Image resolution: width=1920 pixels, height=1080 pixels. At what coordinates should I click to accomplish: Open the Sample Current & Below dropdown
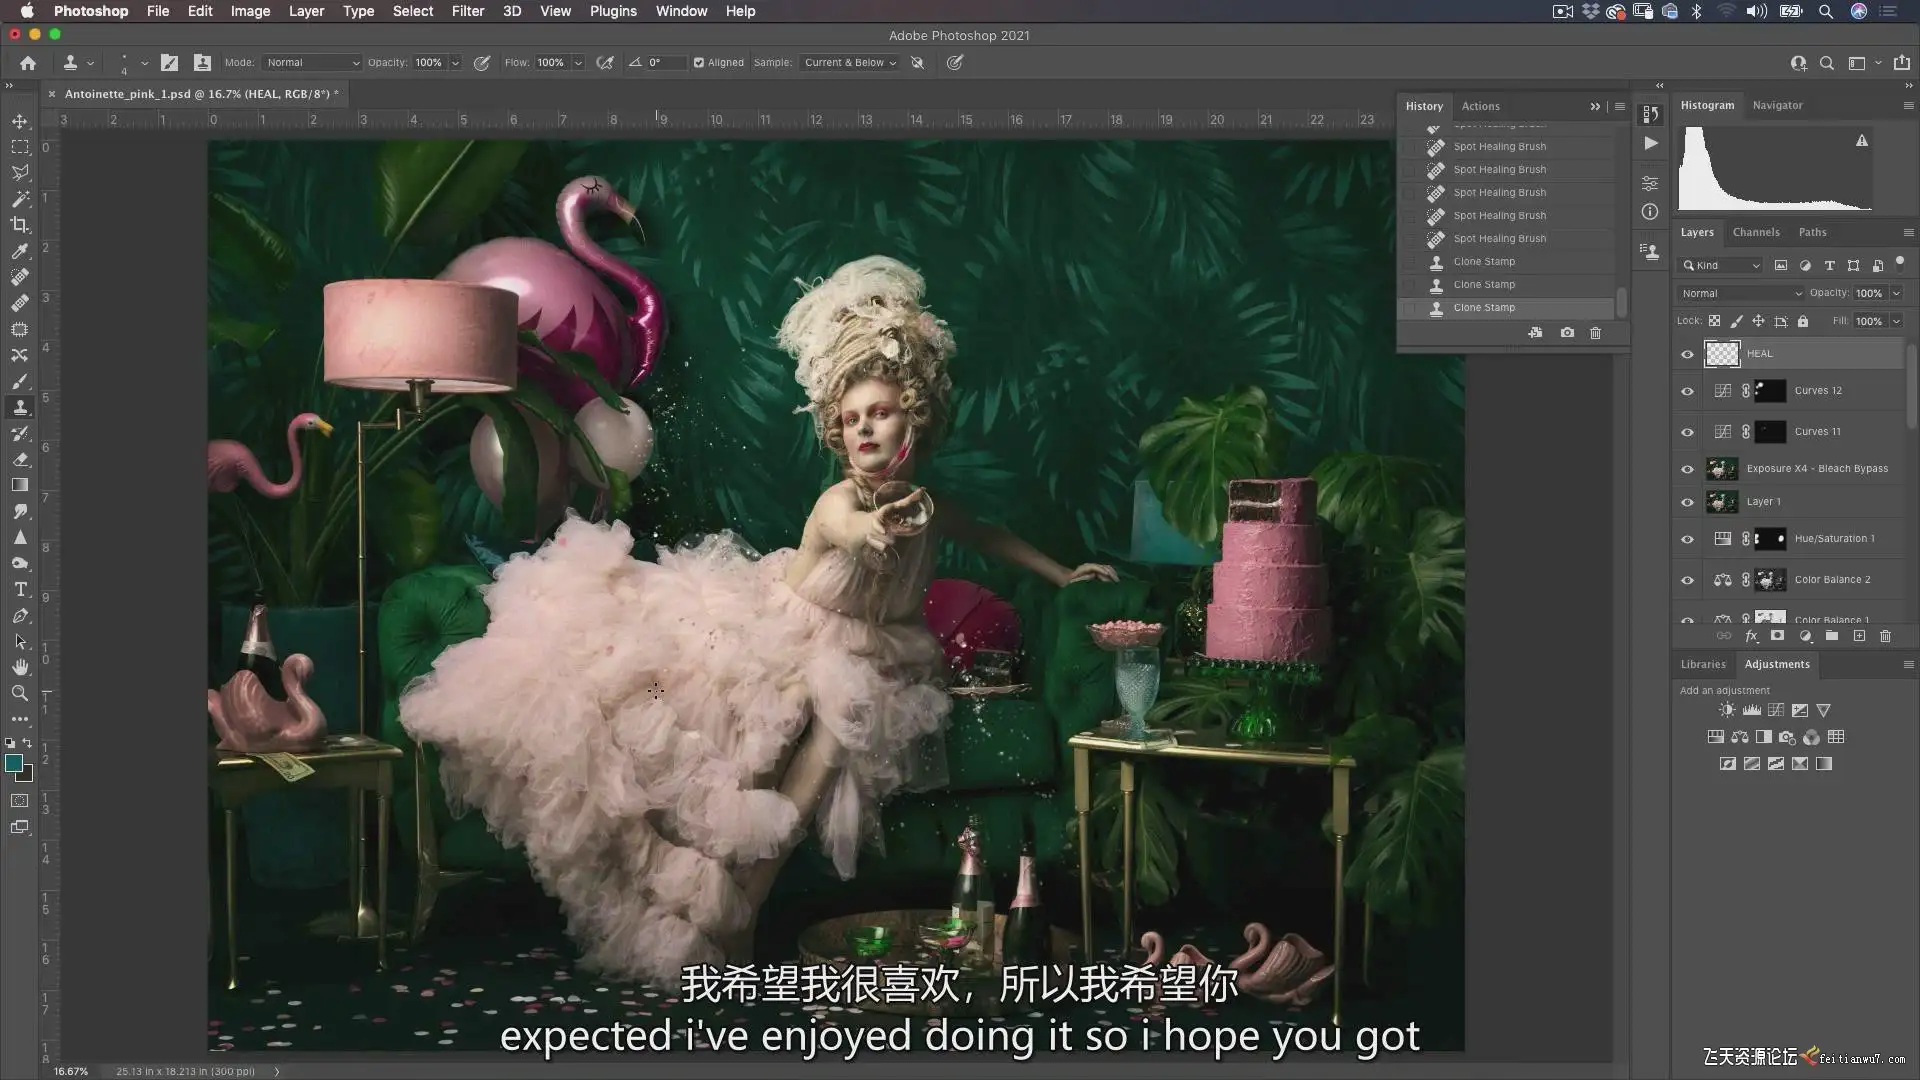[x=850, y=62]
